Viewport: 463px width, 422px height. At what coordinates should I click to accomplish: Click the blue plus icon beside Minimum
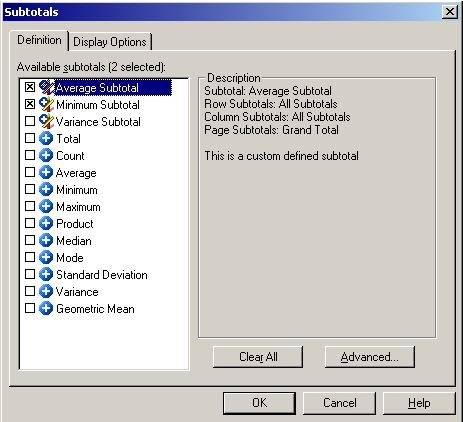tap(46, 189)
